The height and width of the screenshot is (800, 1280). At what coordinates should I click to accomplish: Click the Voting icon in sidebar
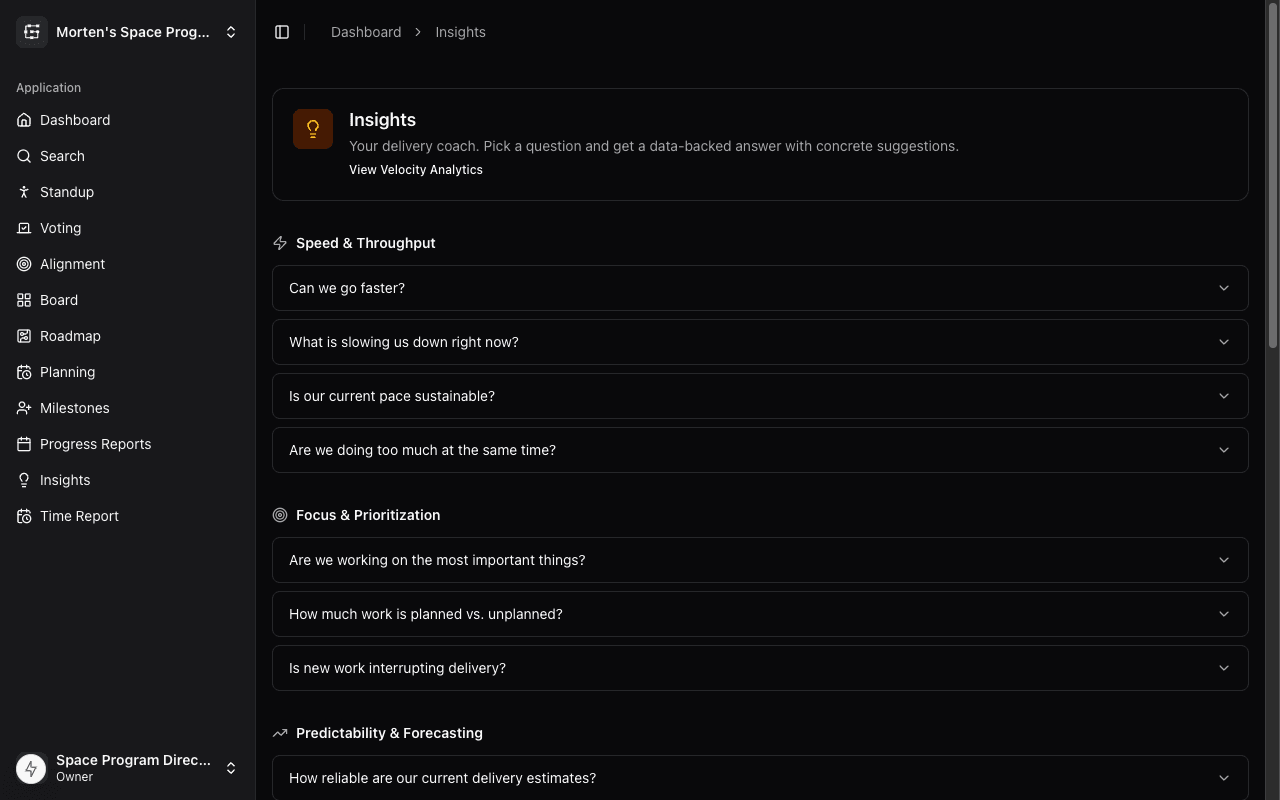click(24, 228)
